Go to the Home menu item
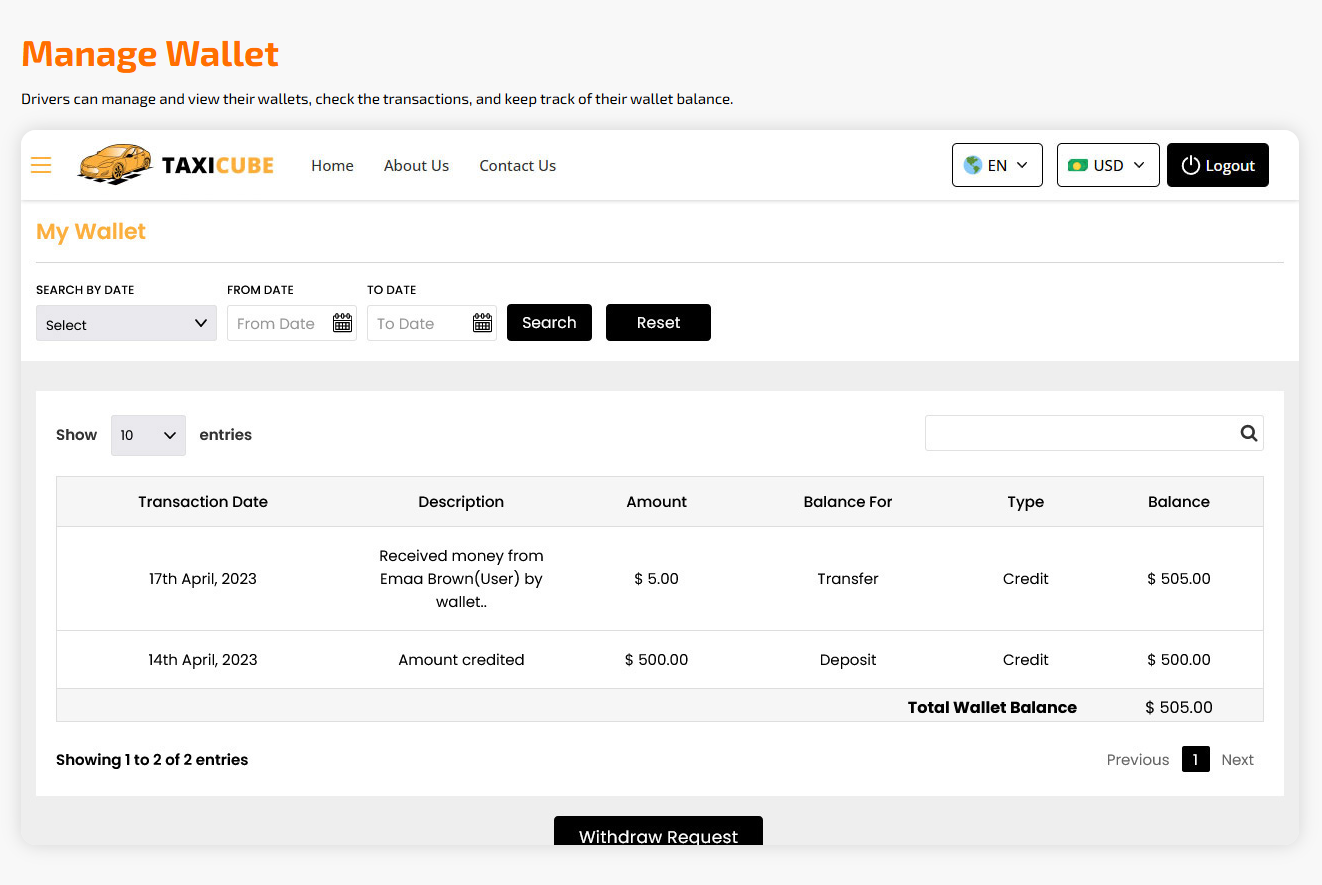 [x=332, y=166]
